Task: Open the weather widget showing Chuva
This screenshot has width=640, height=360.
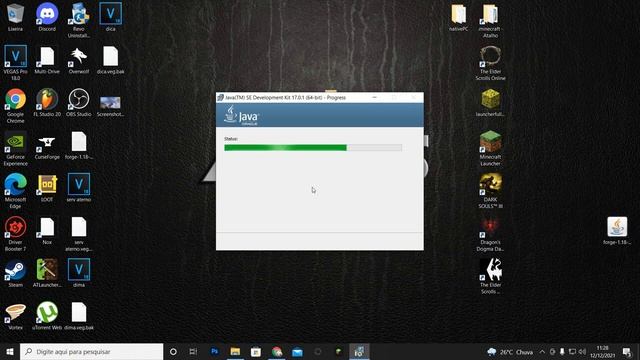Action: point(510,352)
